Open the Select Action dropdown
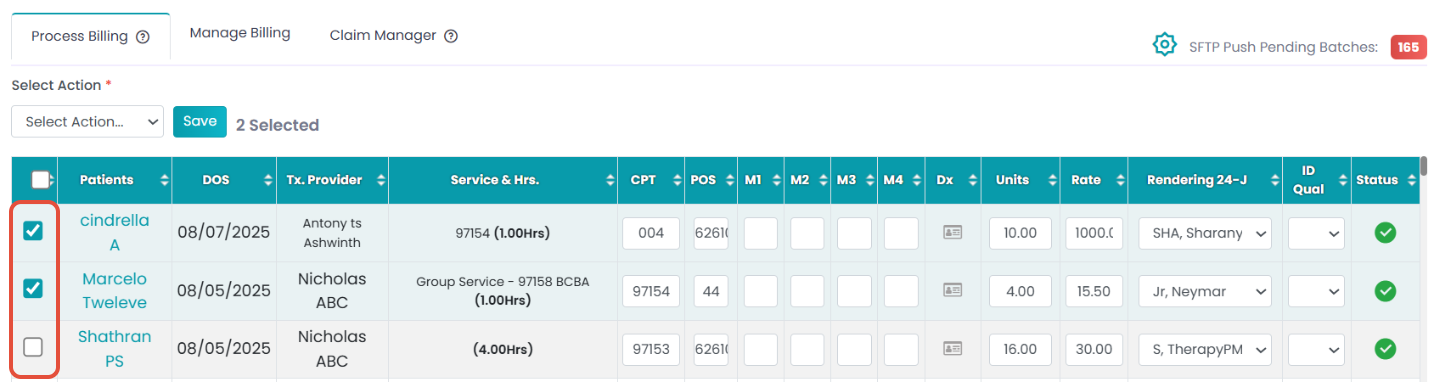Viewport: 1434px width, 382px height. [87, 121]
